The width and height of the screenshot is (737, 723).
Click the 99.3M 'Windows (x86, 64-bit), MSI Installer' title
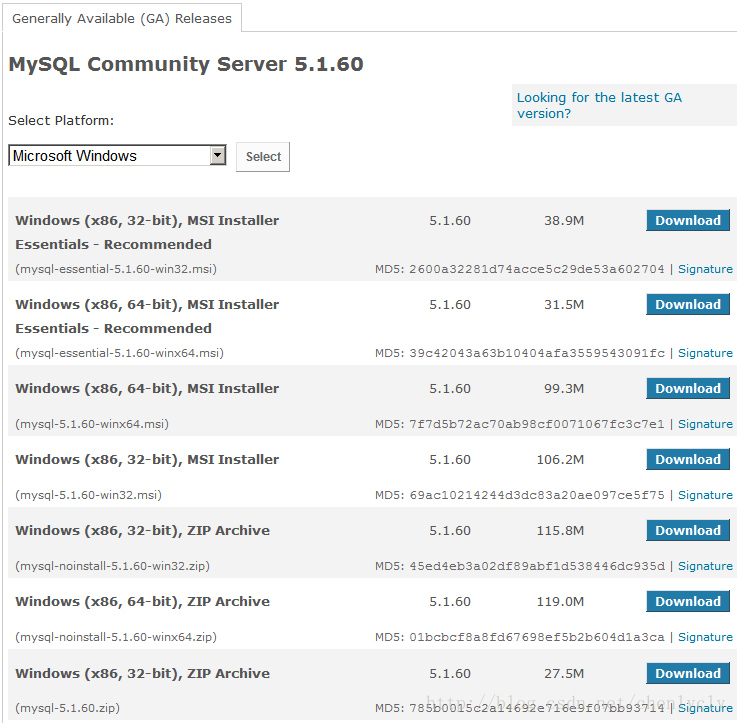tap(147, 389)
